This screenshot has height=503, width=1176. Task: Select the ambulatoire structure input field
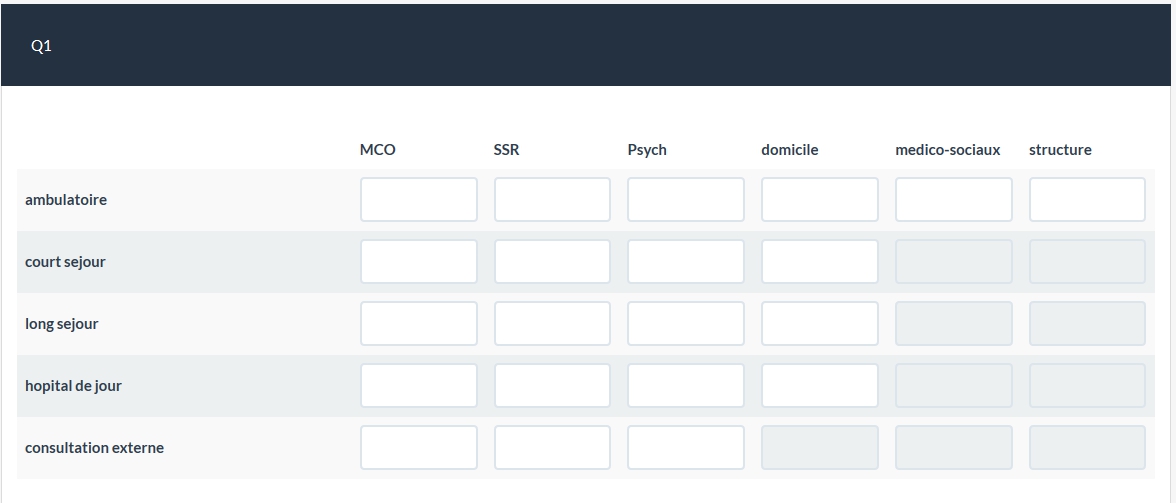tap(1087, 200)
